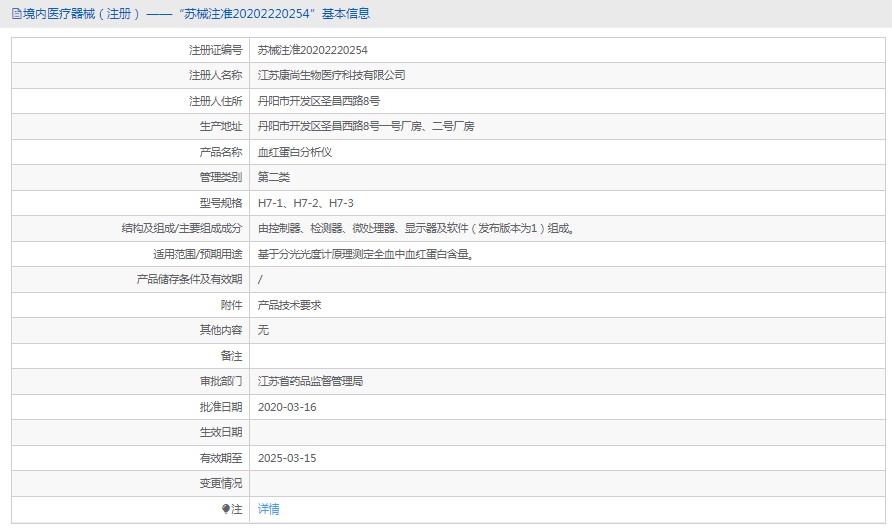Select approval department 江苏省药品监督管理局
The height and width of the screenshot is (530, 892).
310,381
